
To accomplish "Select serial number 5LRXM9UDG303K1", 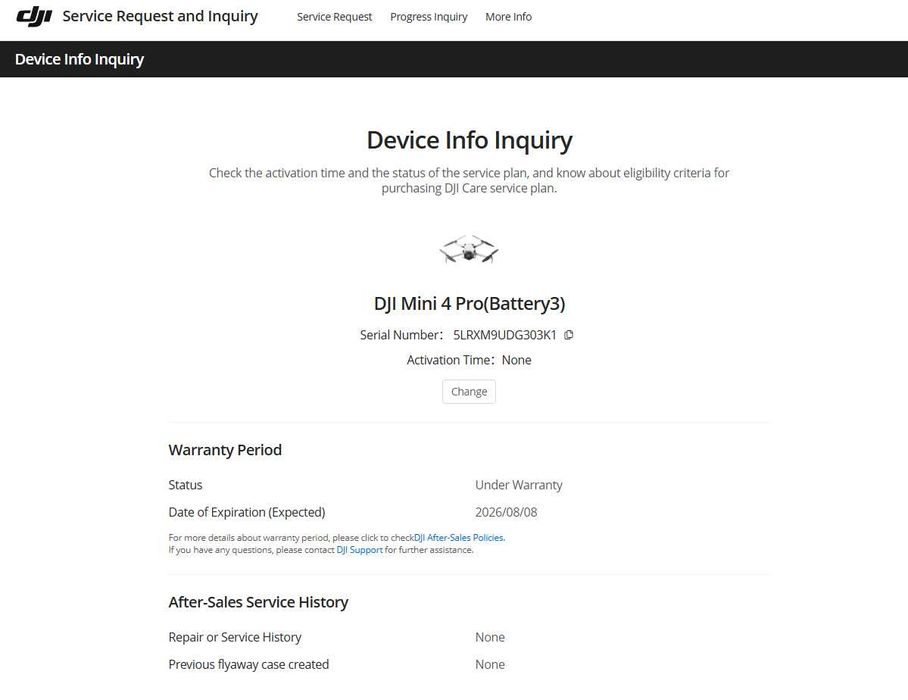I will [504, 335].
